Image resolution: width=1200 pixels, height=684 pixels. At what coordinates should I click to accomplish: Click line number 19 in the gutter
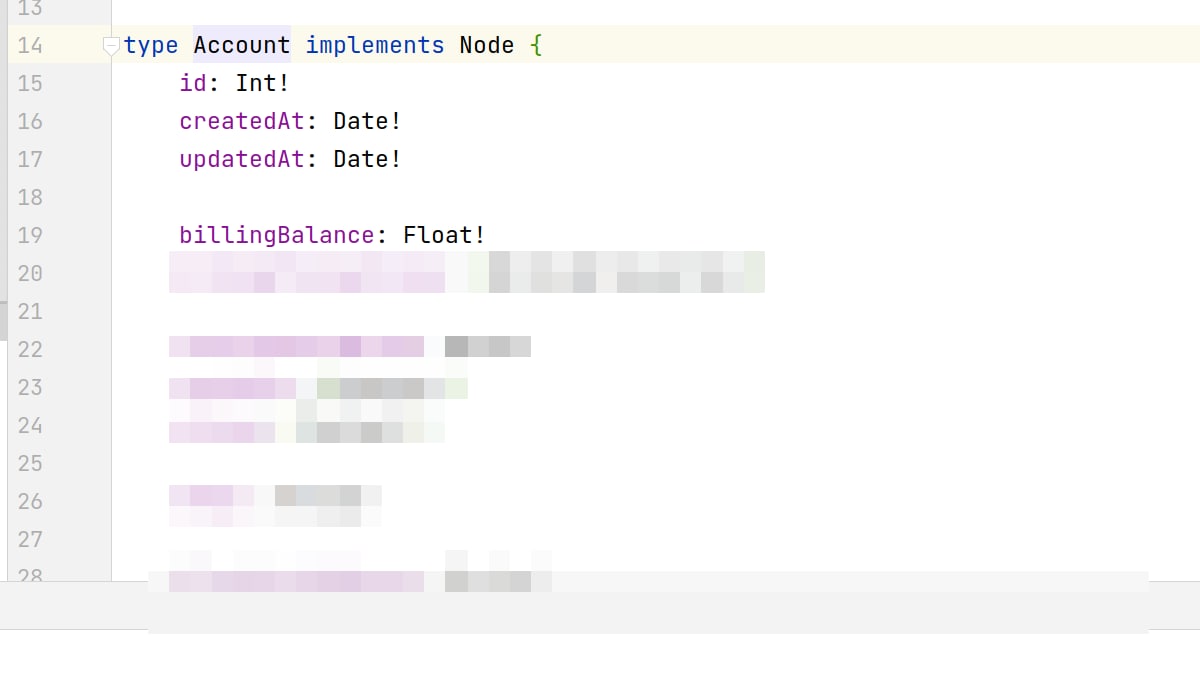[30, 235]
